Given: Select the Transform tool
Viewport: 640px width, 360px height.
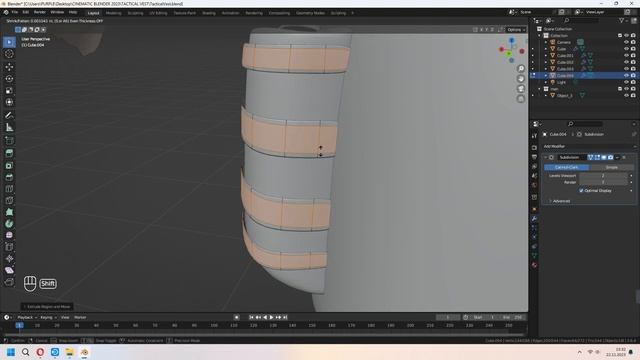Looking at the screenshot, I should pos(9,102).
